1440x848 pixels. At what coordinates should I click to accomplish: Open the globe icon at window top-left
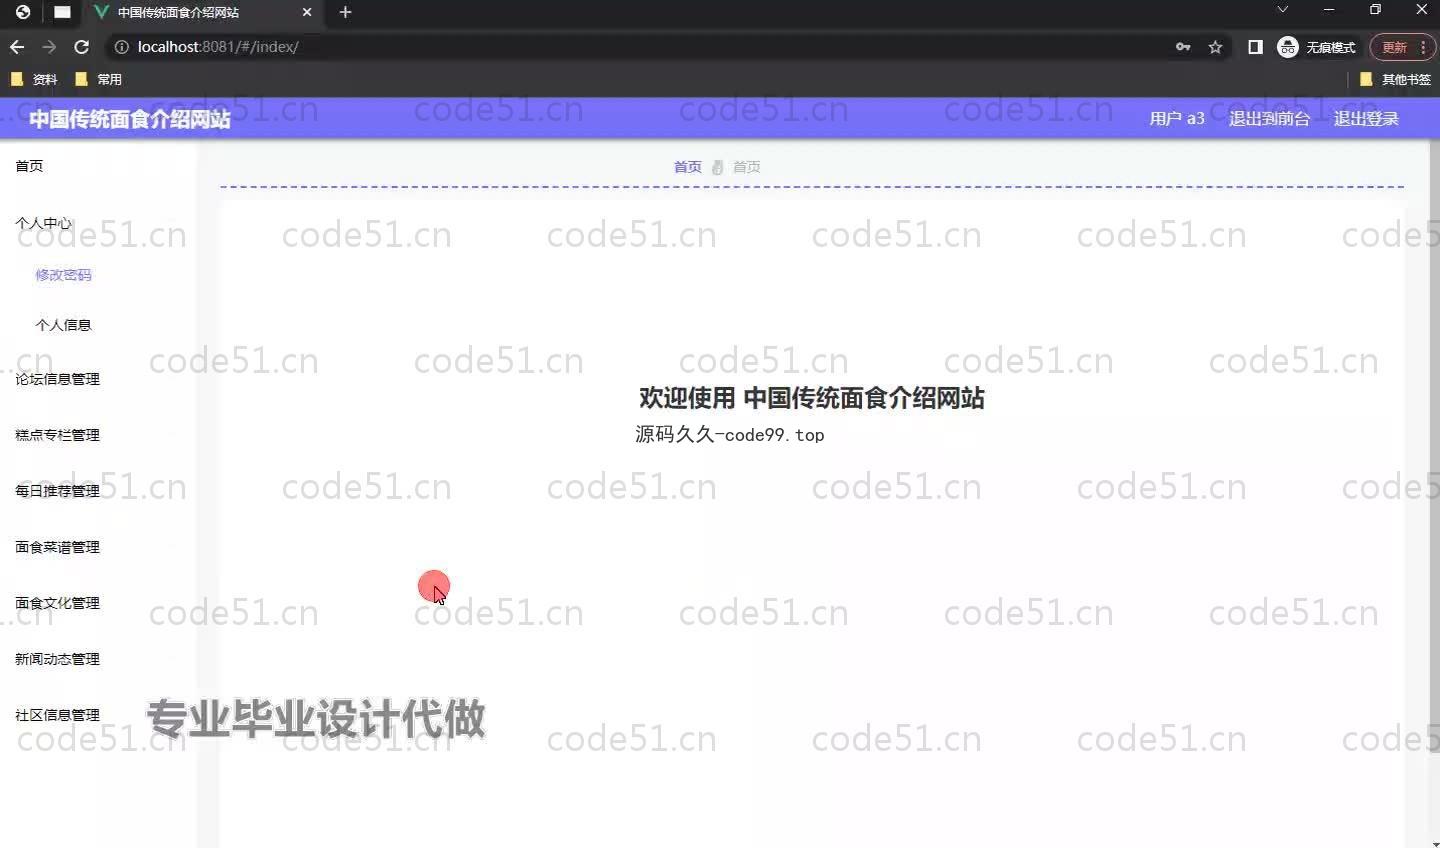pyautogui.click(x=22, y=12)
